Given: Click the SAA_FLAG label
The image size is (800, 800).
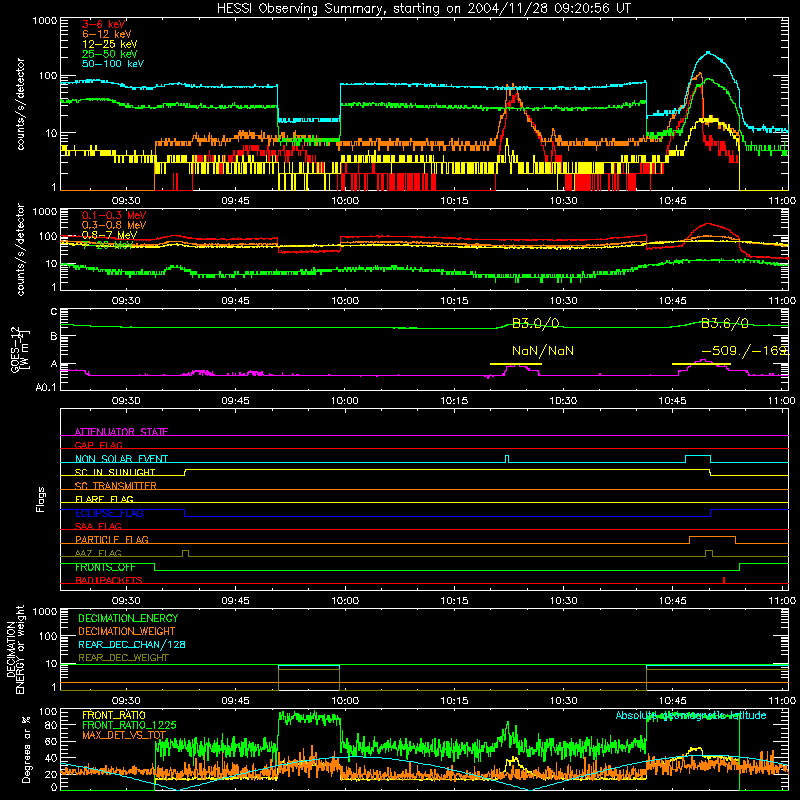Looking at the screenshot, I should (x=98, y=526).
